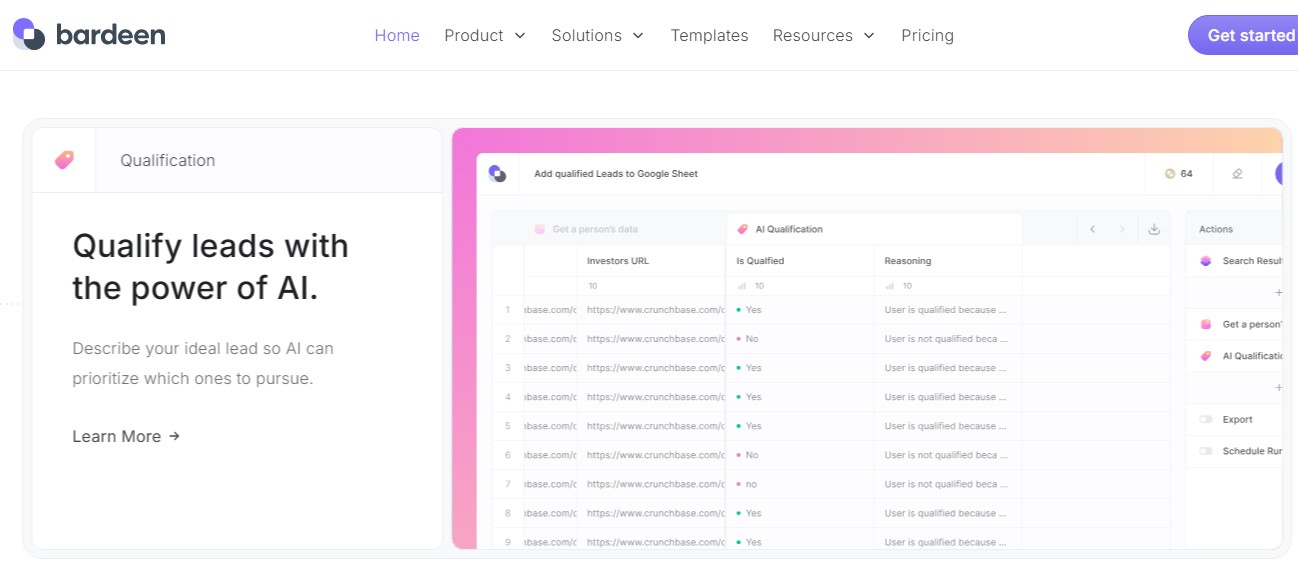Viewport: 1298px width, 576px height.
Task: Open the Templates page
Action: [709, 35]
